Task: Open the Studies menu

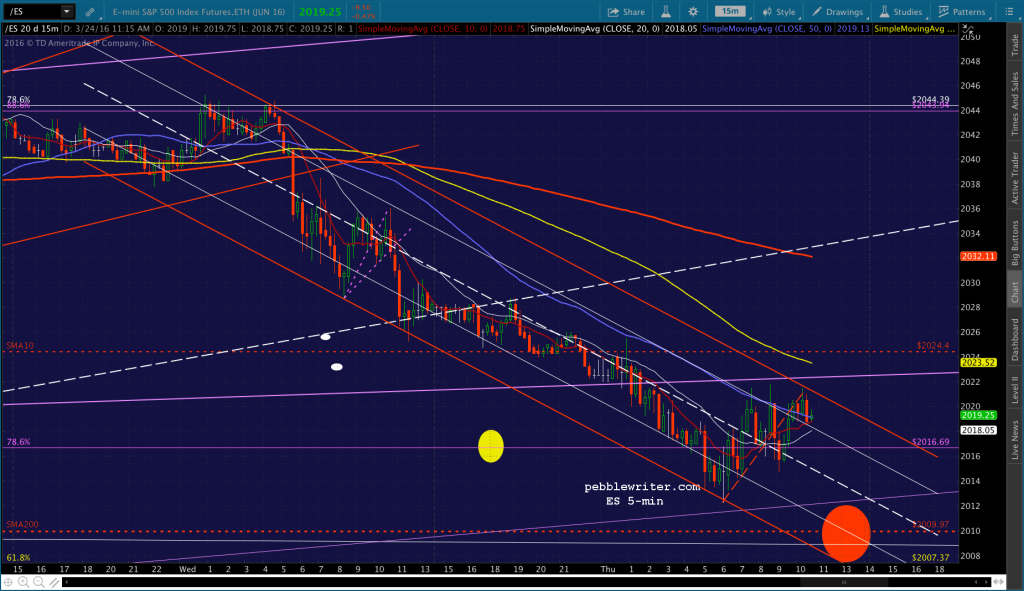Action: (x=900, y=12)
